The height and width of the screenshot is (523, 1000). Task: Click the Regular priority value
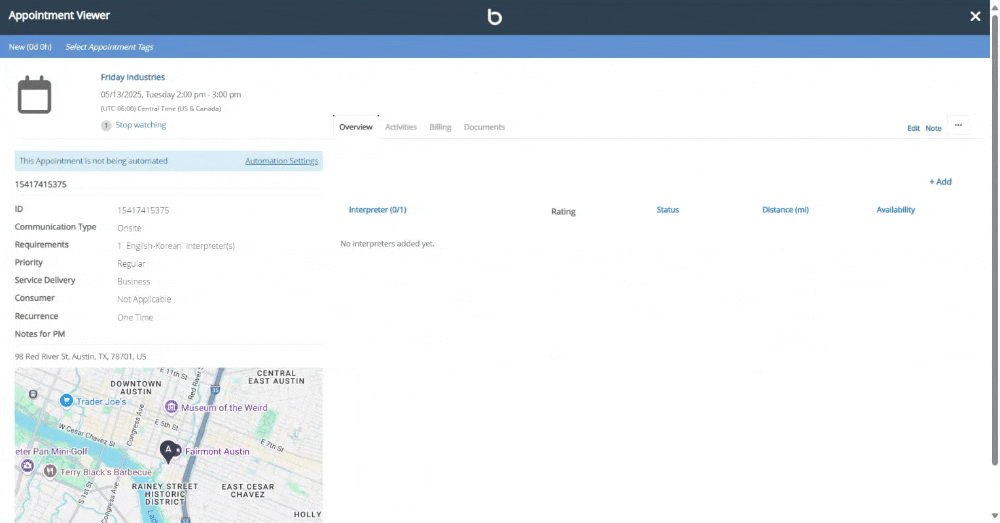tap(131, 263)
